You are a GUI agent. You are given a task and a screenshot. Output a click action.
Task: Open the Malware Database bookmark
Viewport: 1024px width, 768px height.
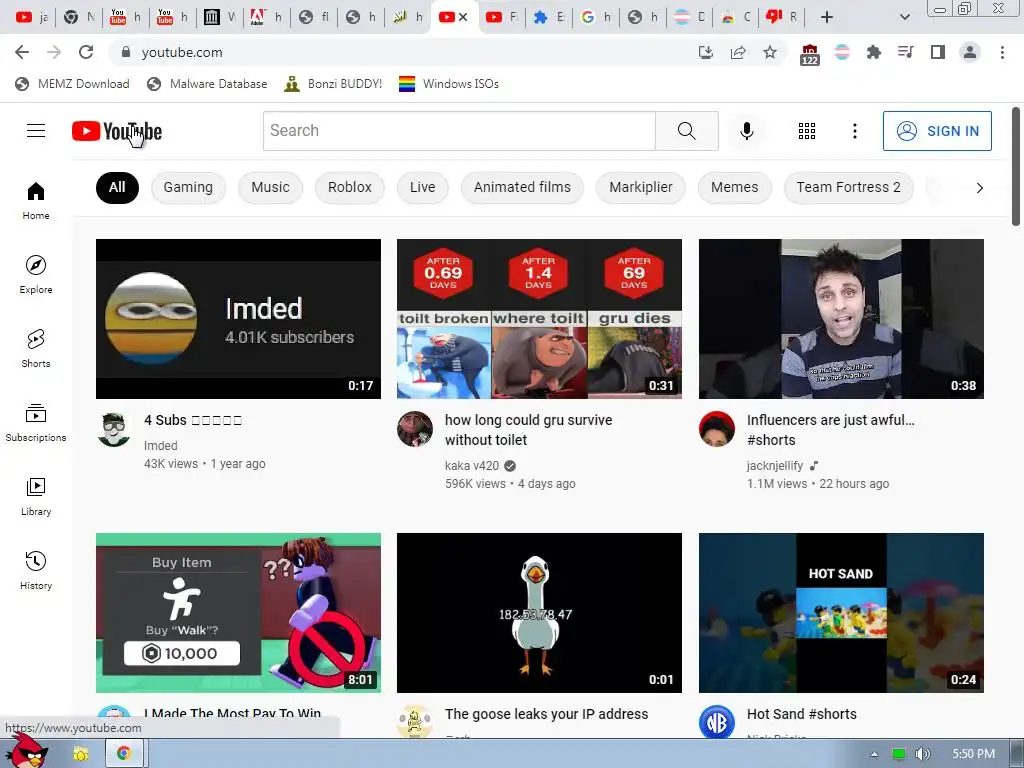click(x=207, y=84)
